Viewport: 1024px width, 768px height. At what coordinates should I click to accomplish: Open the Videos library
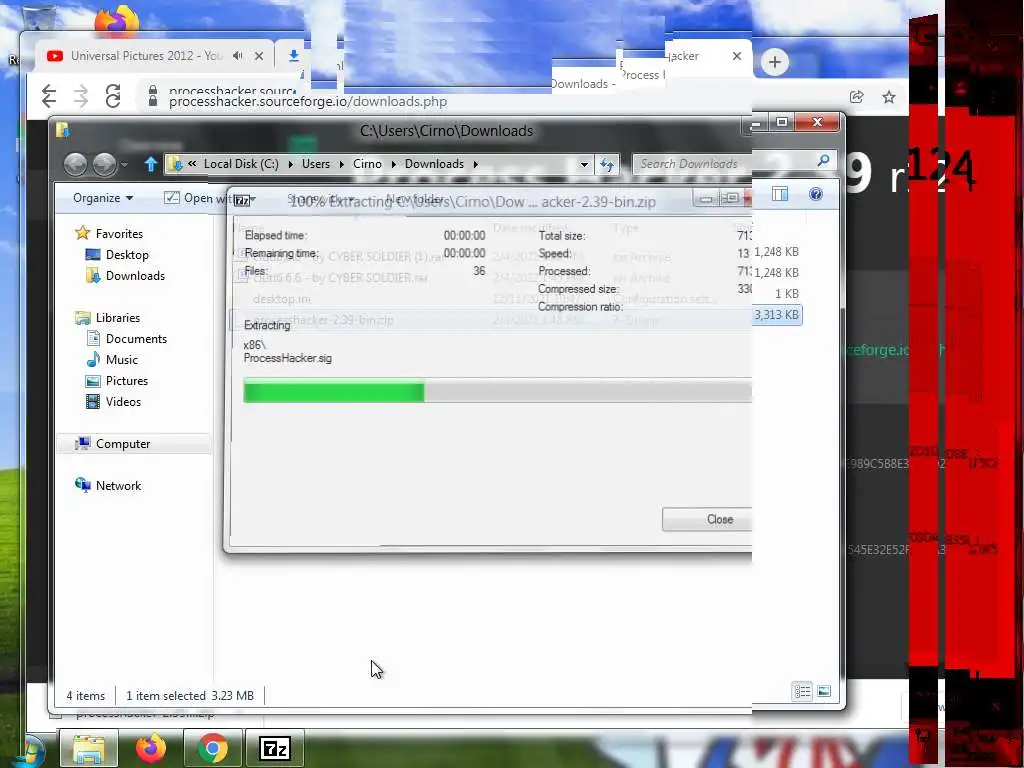(x=123, y=401)
